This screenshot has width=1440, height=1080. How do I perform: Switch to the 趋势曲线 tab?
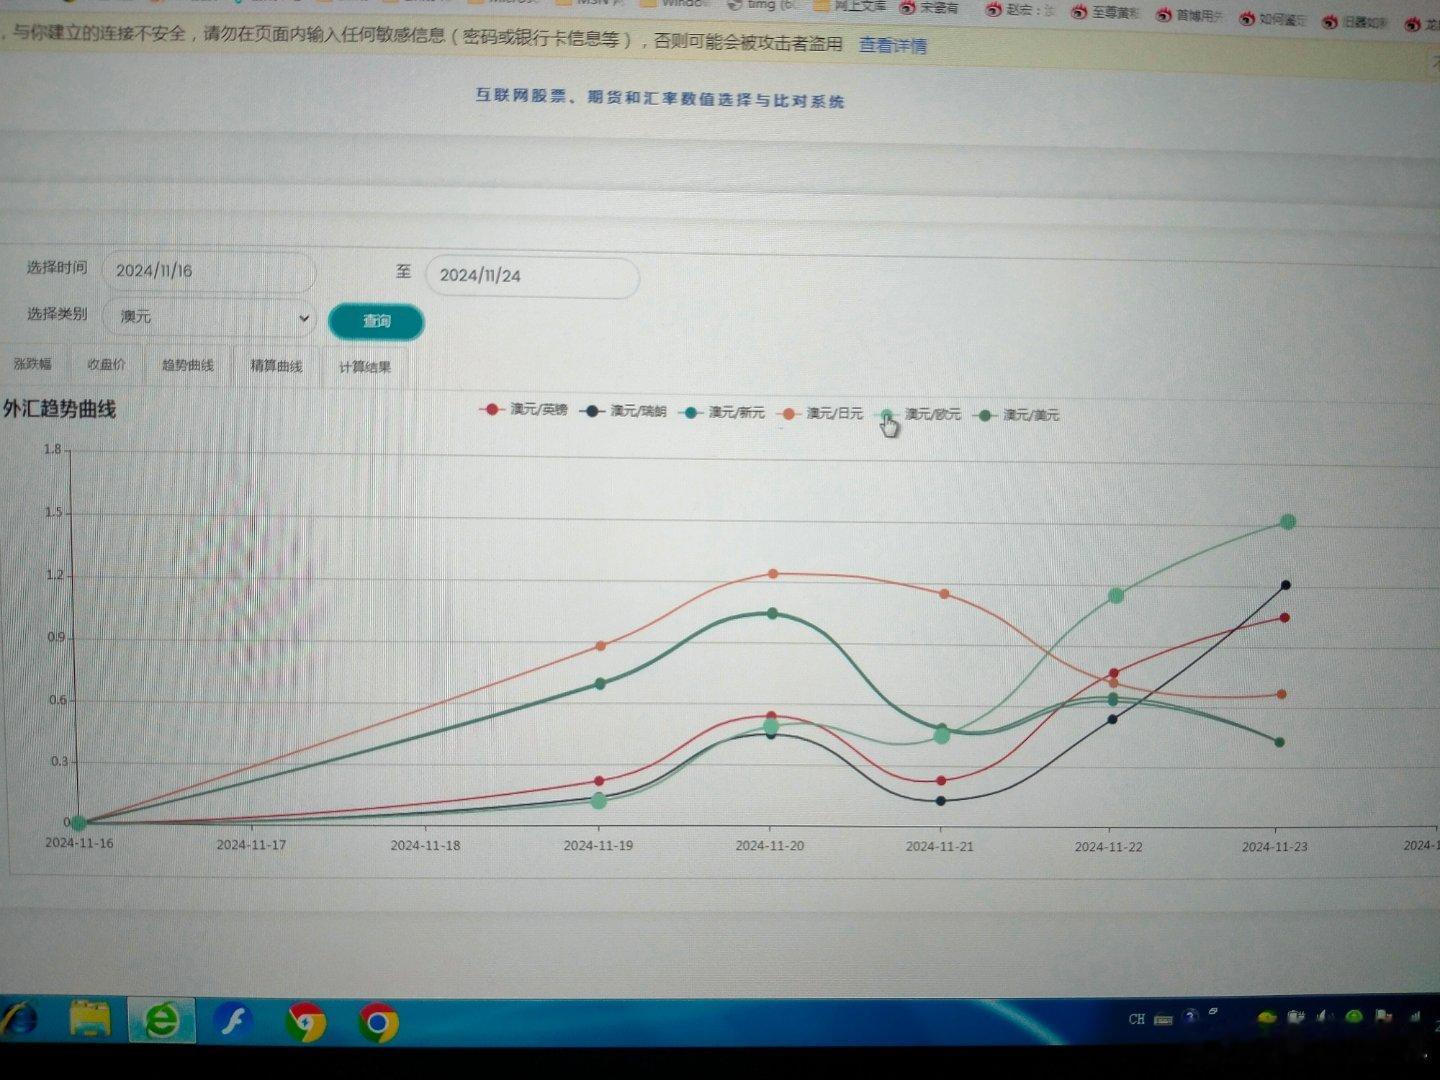coord(188,366)
